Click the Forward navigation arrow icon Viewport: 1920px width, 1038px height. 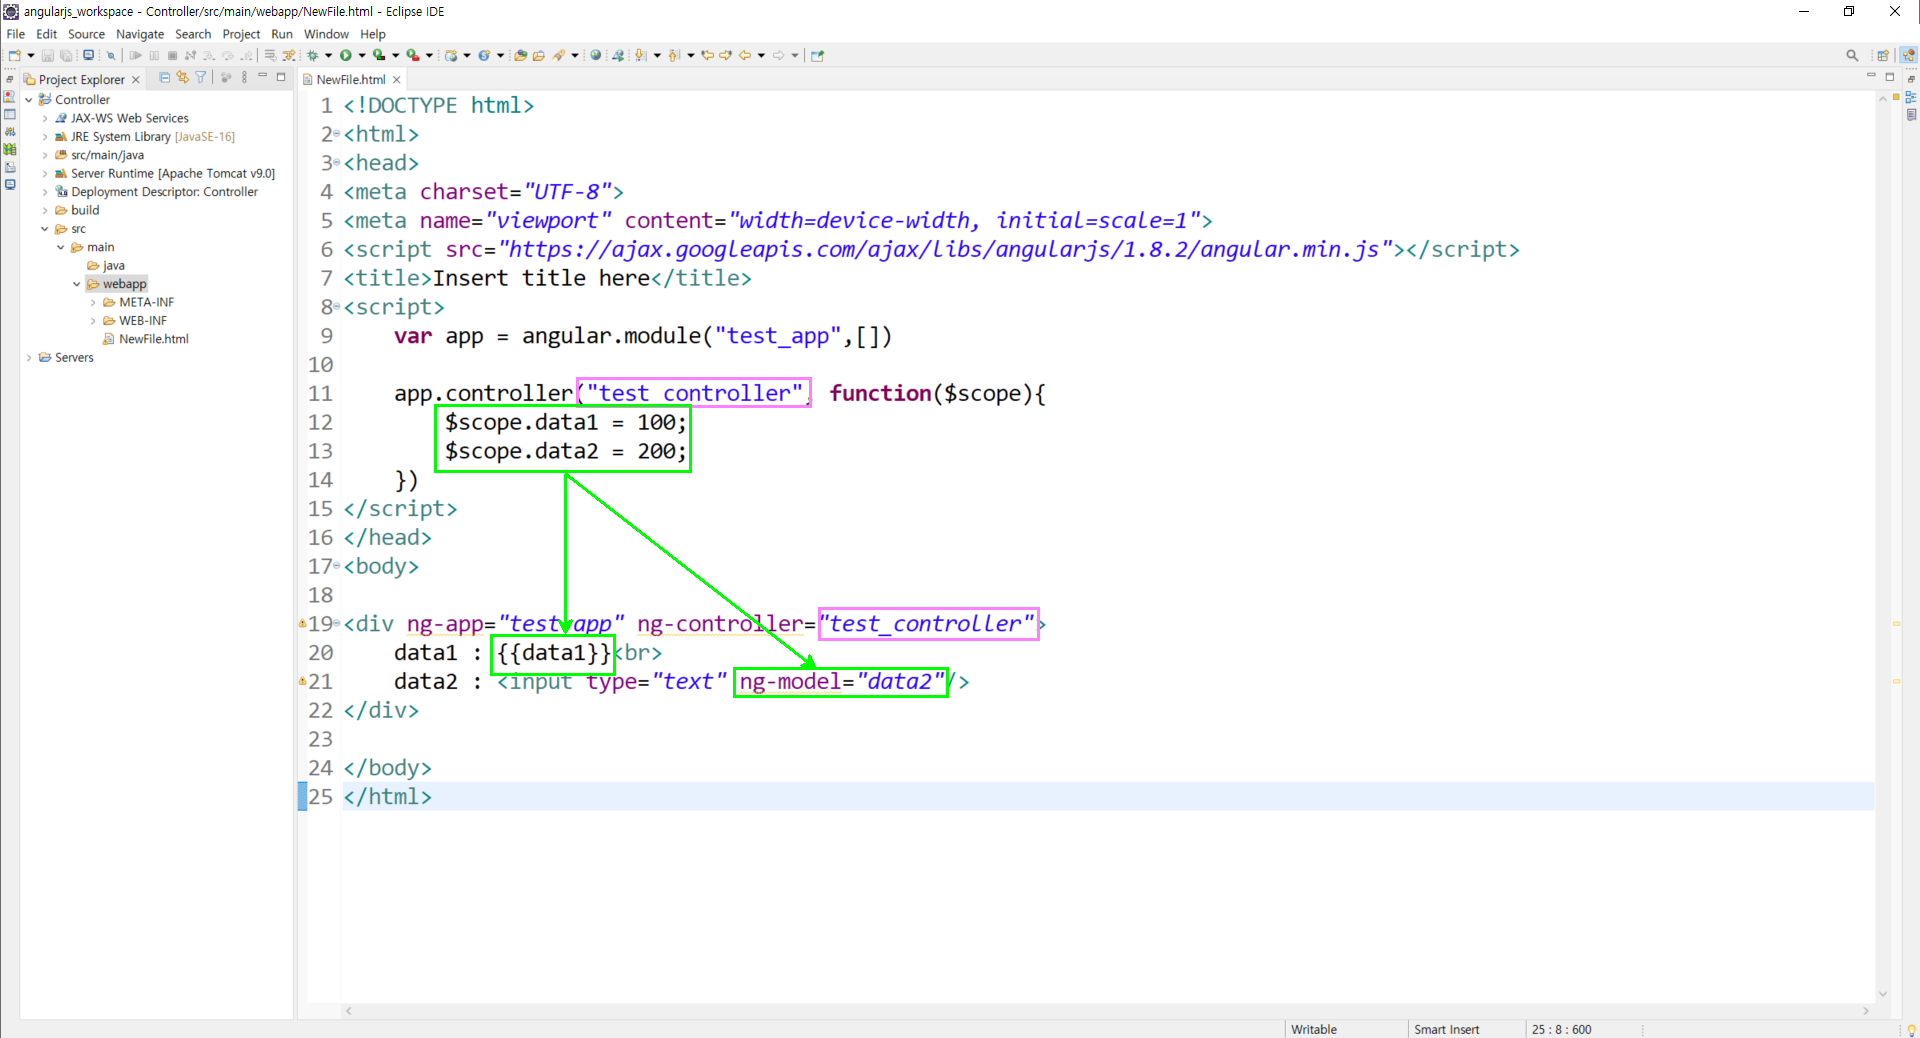point(779,56)
